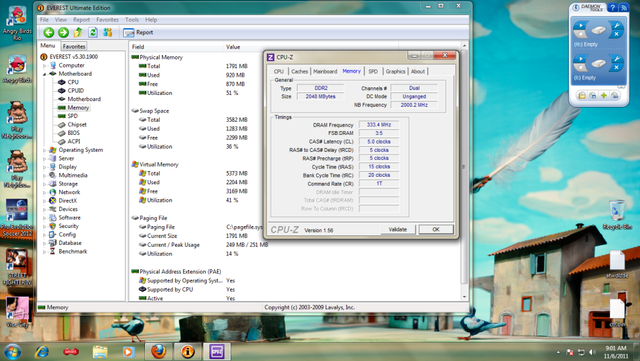Image resolution: width=640 pixels, height=361 pixels.
Task: Click the Up level arrow toolbar icon
Action: click(x=78, y=32)
